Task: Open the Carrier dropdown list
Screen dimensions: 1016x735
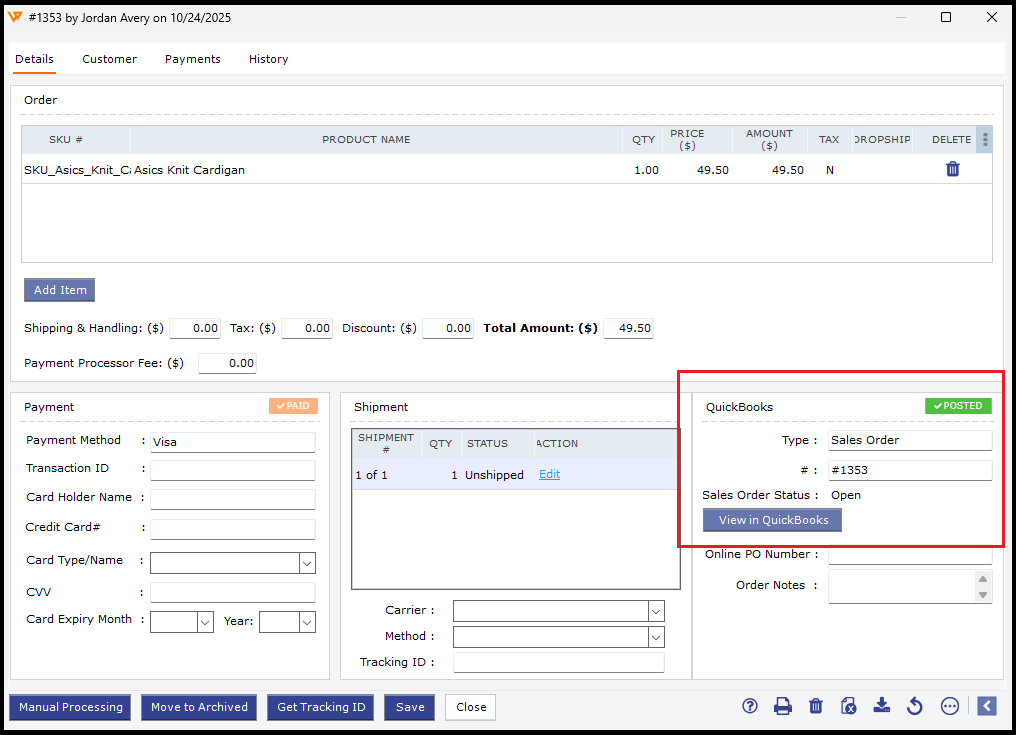Action: (x=656, y=611)
